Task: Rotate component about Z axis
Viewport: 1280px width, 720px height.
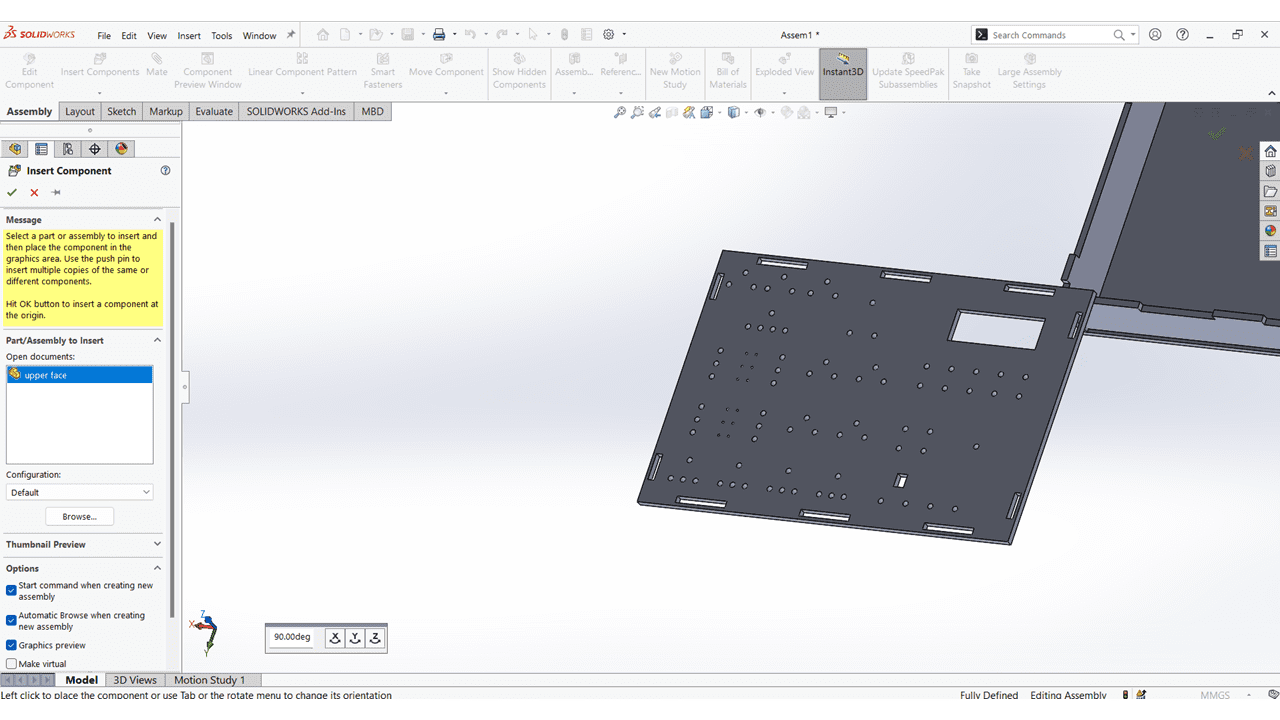Action: pos(375,637)
